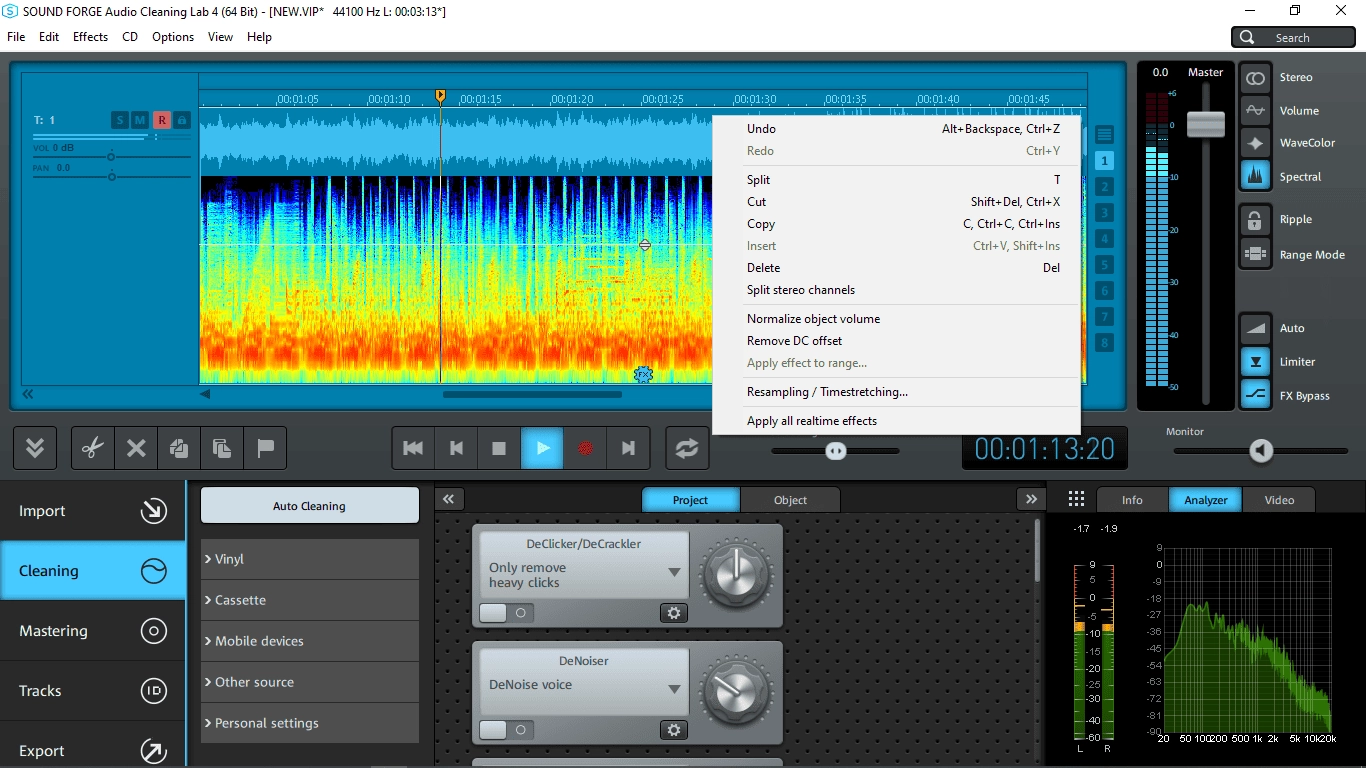Click the copy objects toolbar icon

[179, 449]
